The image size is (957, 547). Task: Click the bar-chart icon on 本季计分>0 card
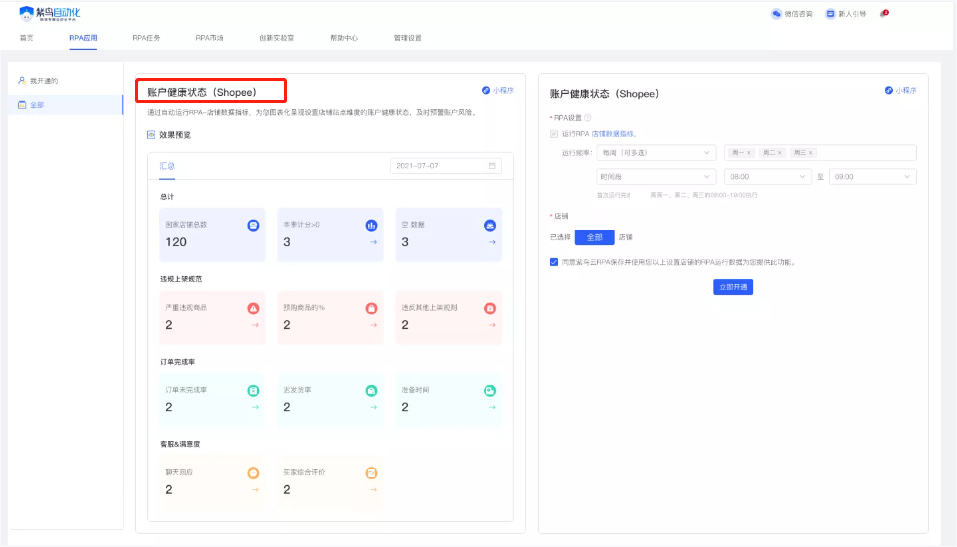point(371,226)
